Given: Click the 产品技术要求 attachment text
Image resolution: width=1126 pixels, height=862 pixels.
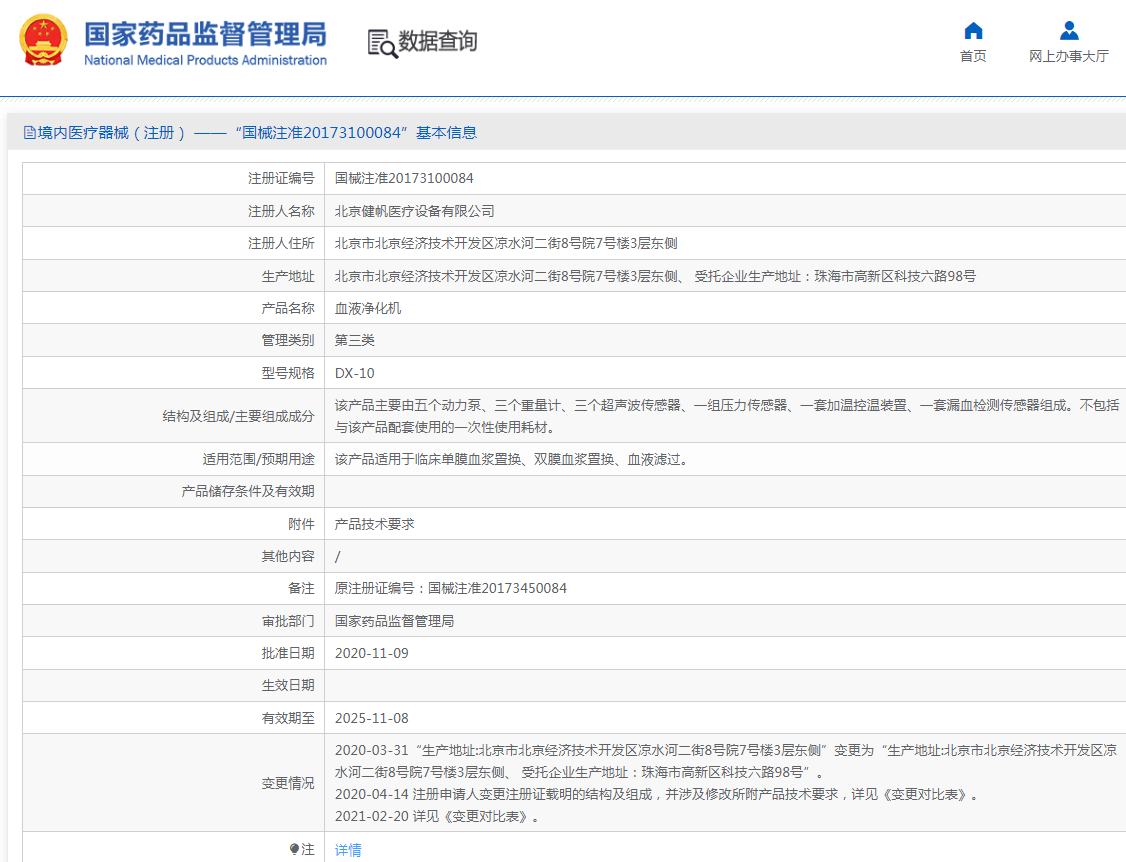Looking at the screenshot, I should click(x=374, y=524).
